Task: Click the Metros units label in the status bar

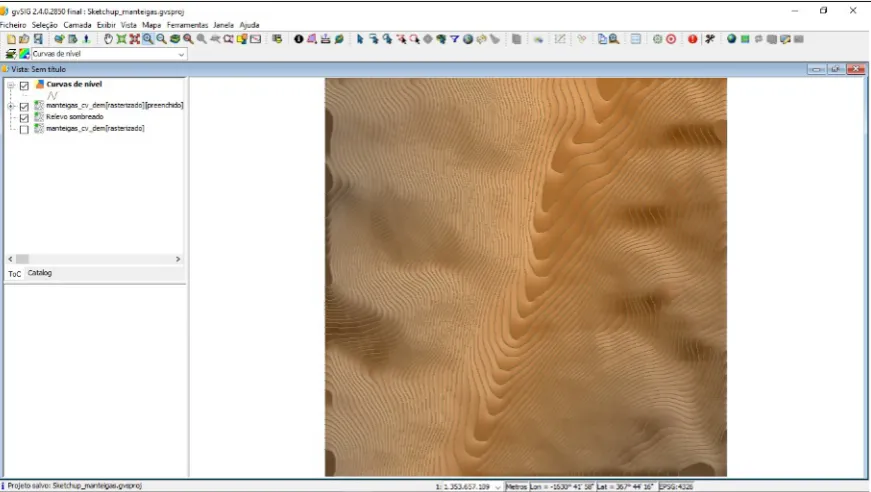Action: pos(516,487)
